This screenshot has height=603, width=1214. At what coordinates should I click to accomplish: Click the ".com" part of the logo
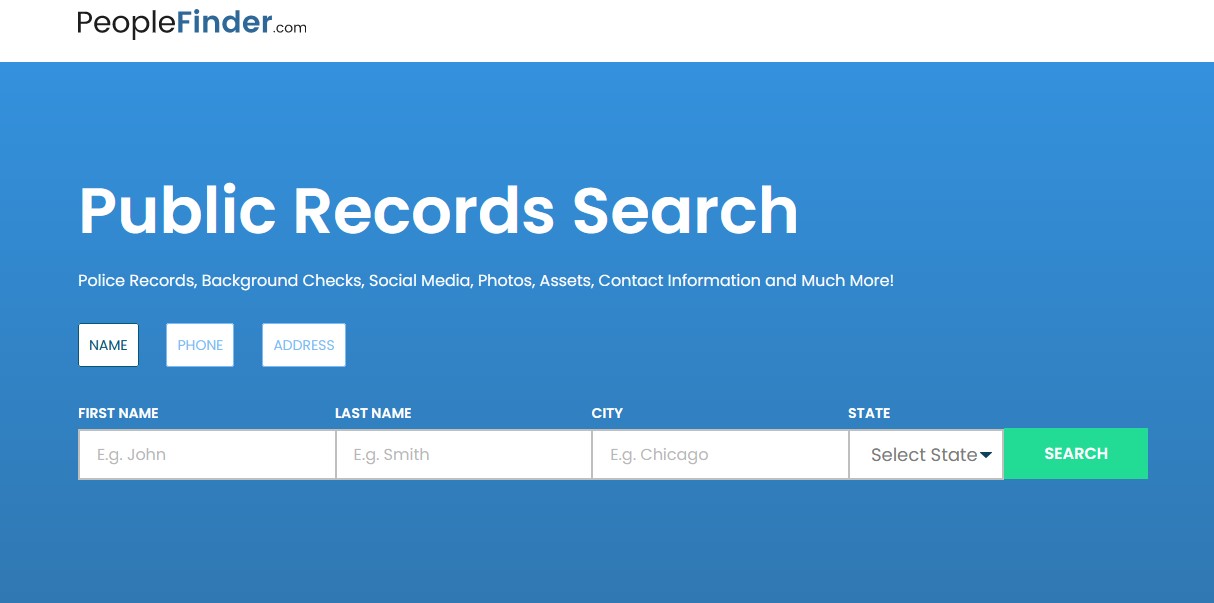(290, 28)
